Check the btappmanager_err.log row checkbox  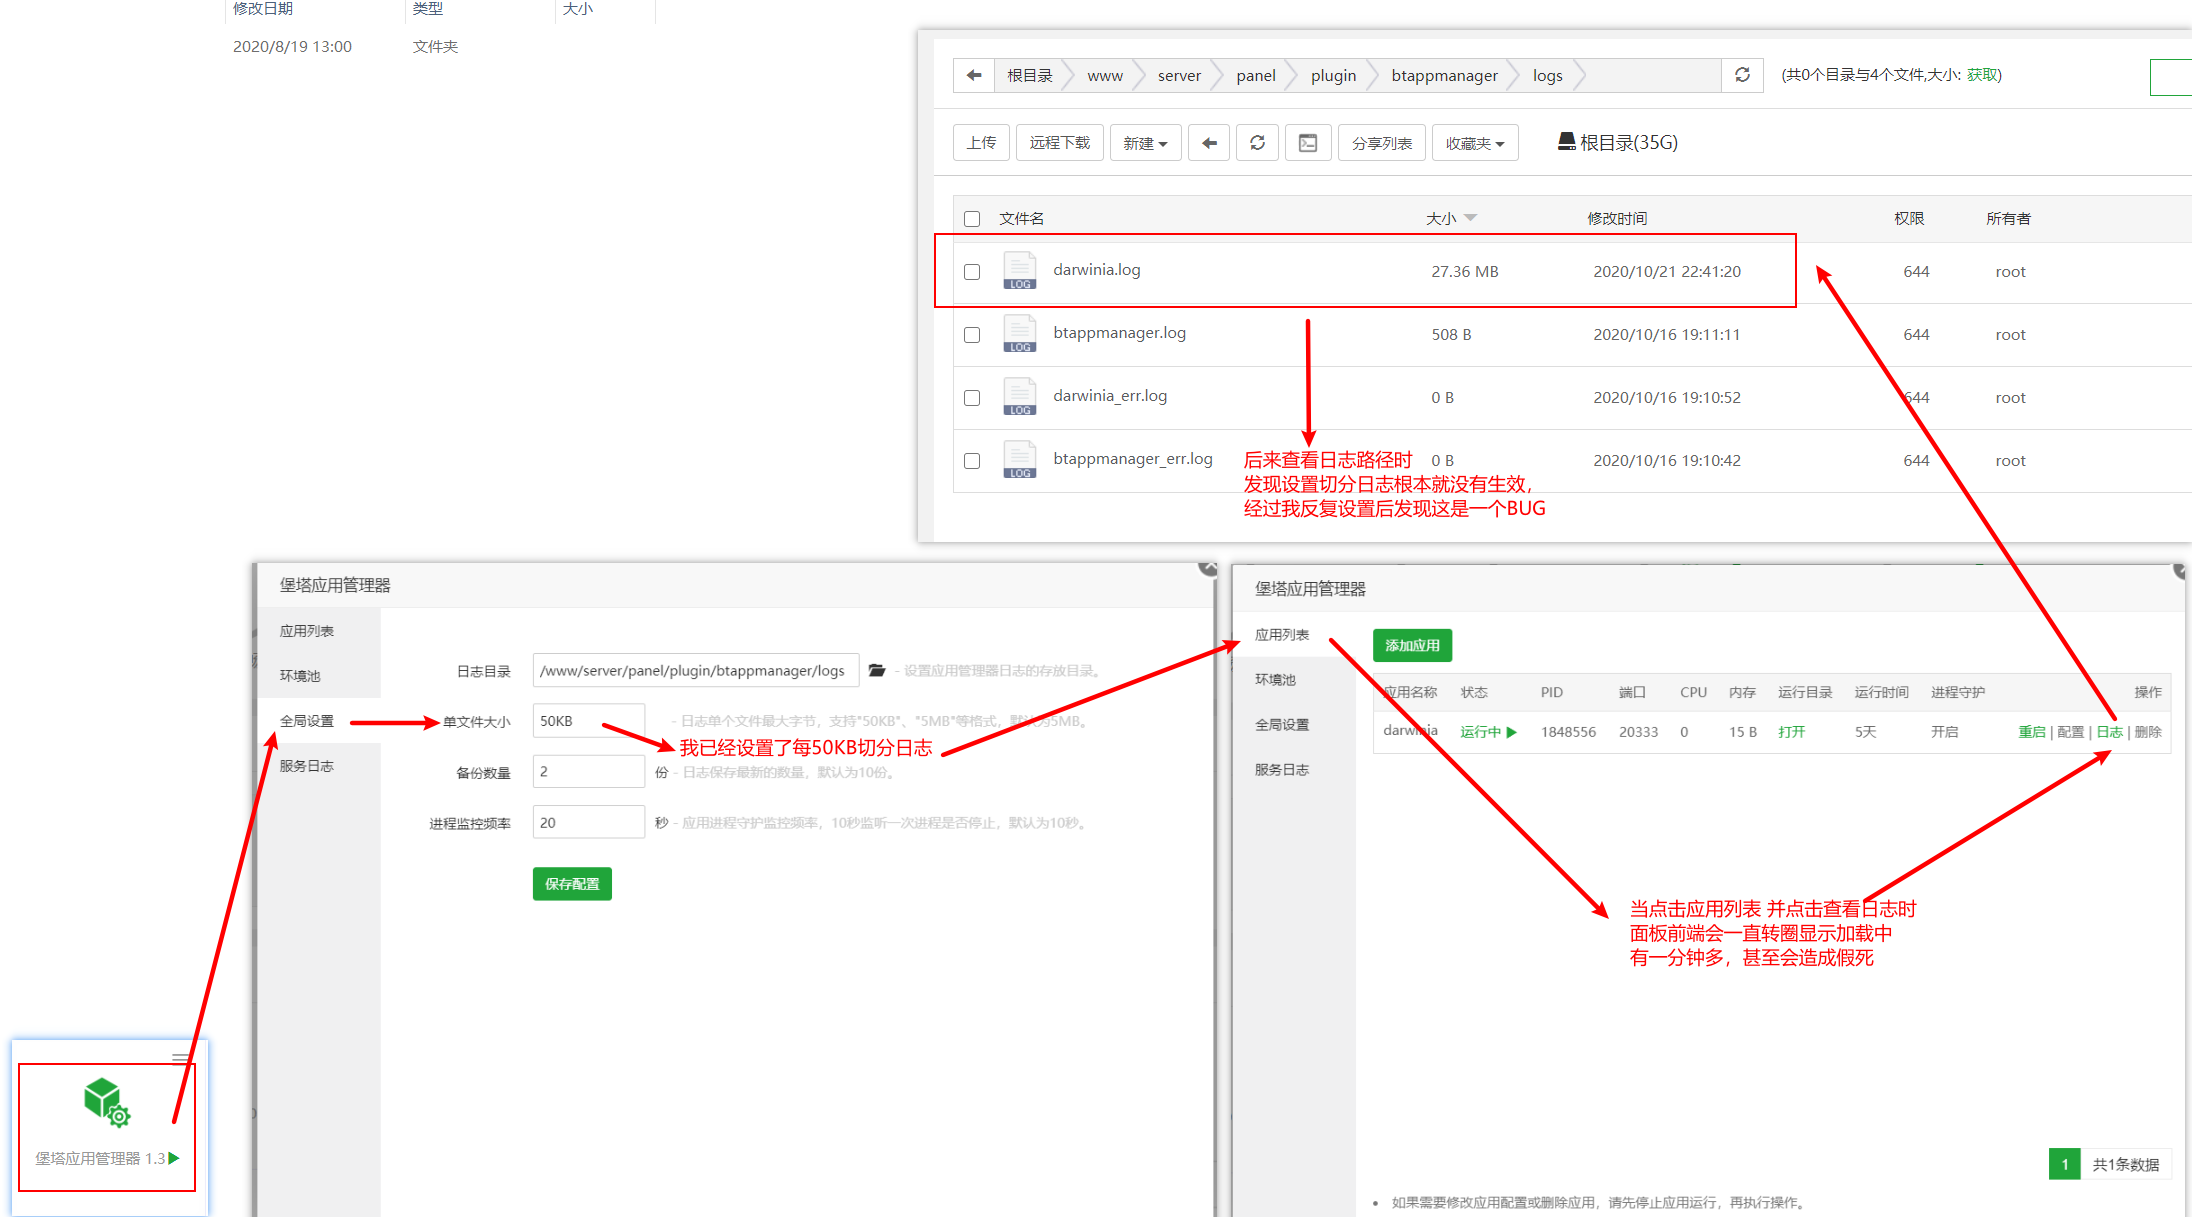(972, 461)
